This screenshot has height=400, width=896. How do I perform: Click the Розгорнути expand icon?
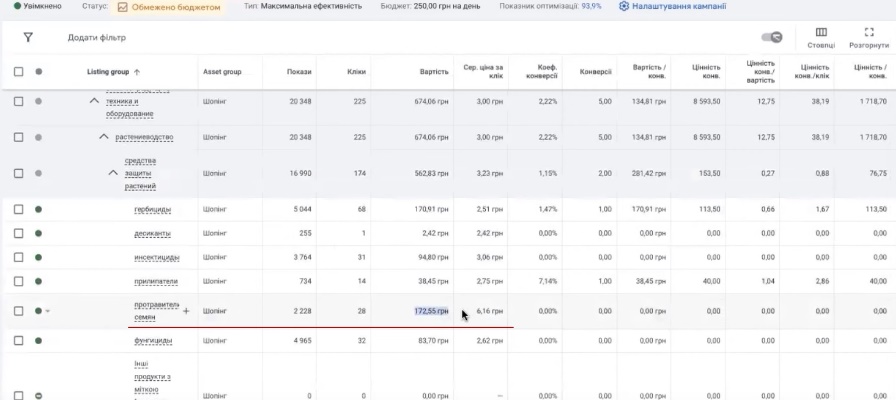point(869,33)
